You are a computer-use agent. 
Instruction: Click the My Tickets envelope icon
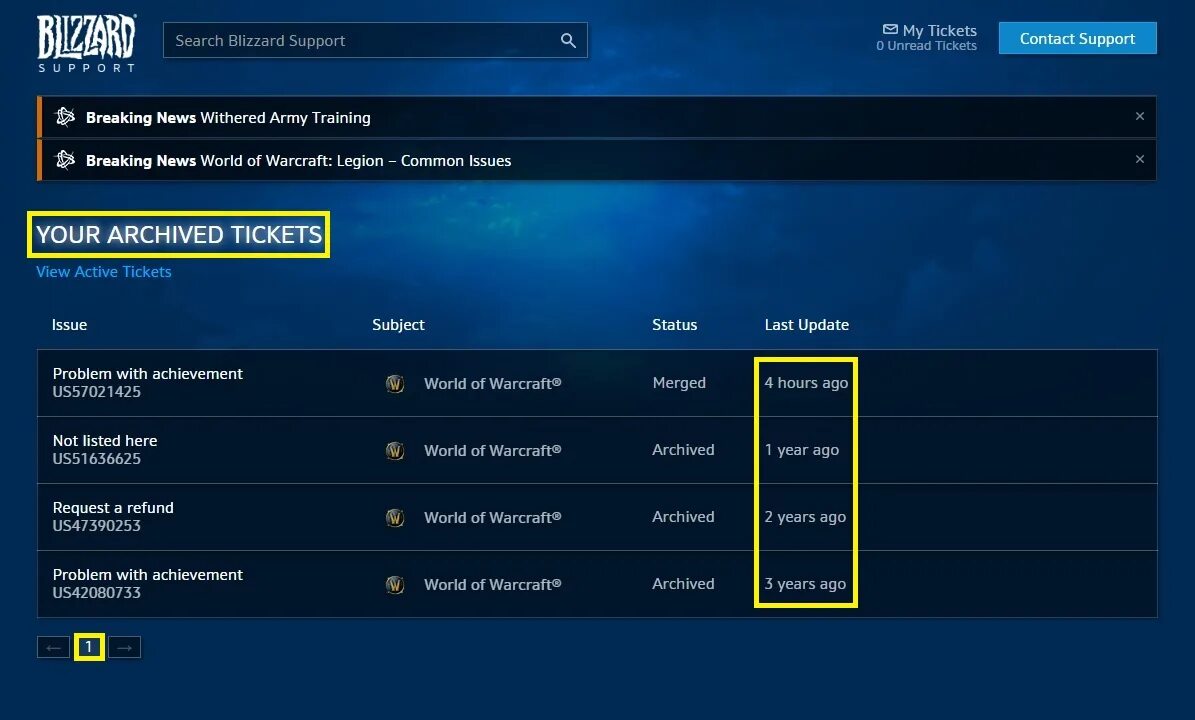click(x=889, y=30)
